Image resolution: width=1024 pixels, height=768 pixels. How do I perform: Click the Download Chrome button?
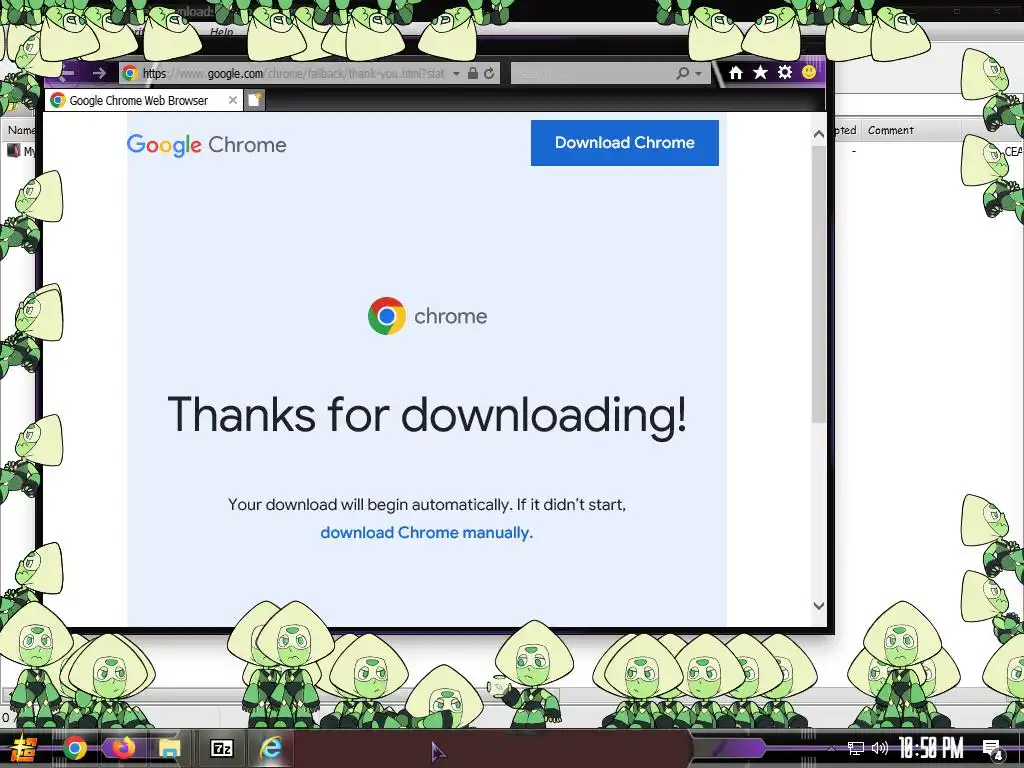(x=624, y=142)
